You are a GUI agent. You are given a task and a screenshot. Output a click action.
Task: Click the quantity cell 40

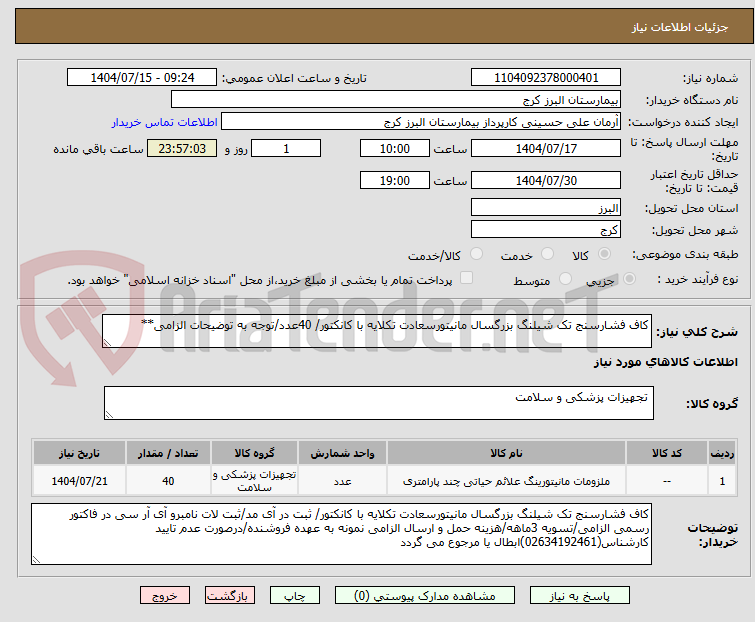(168, 481)
